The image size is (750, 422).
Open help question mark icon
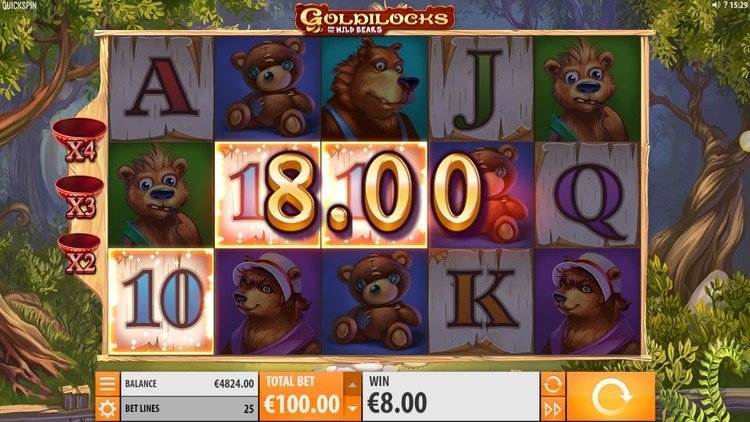click(x=725, y=4)
